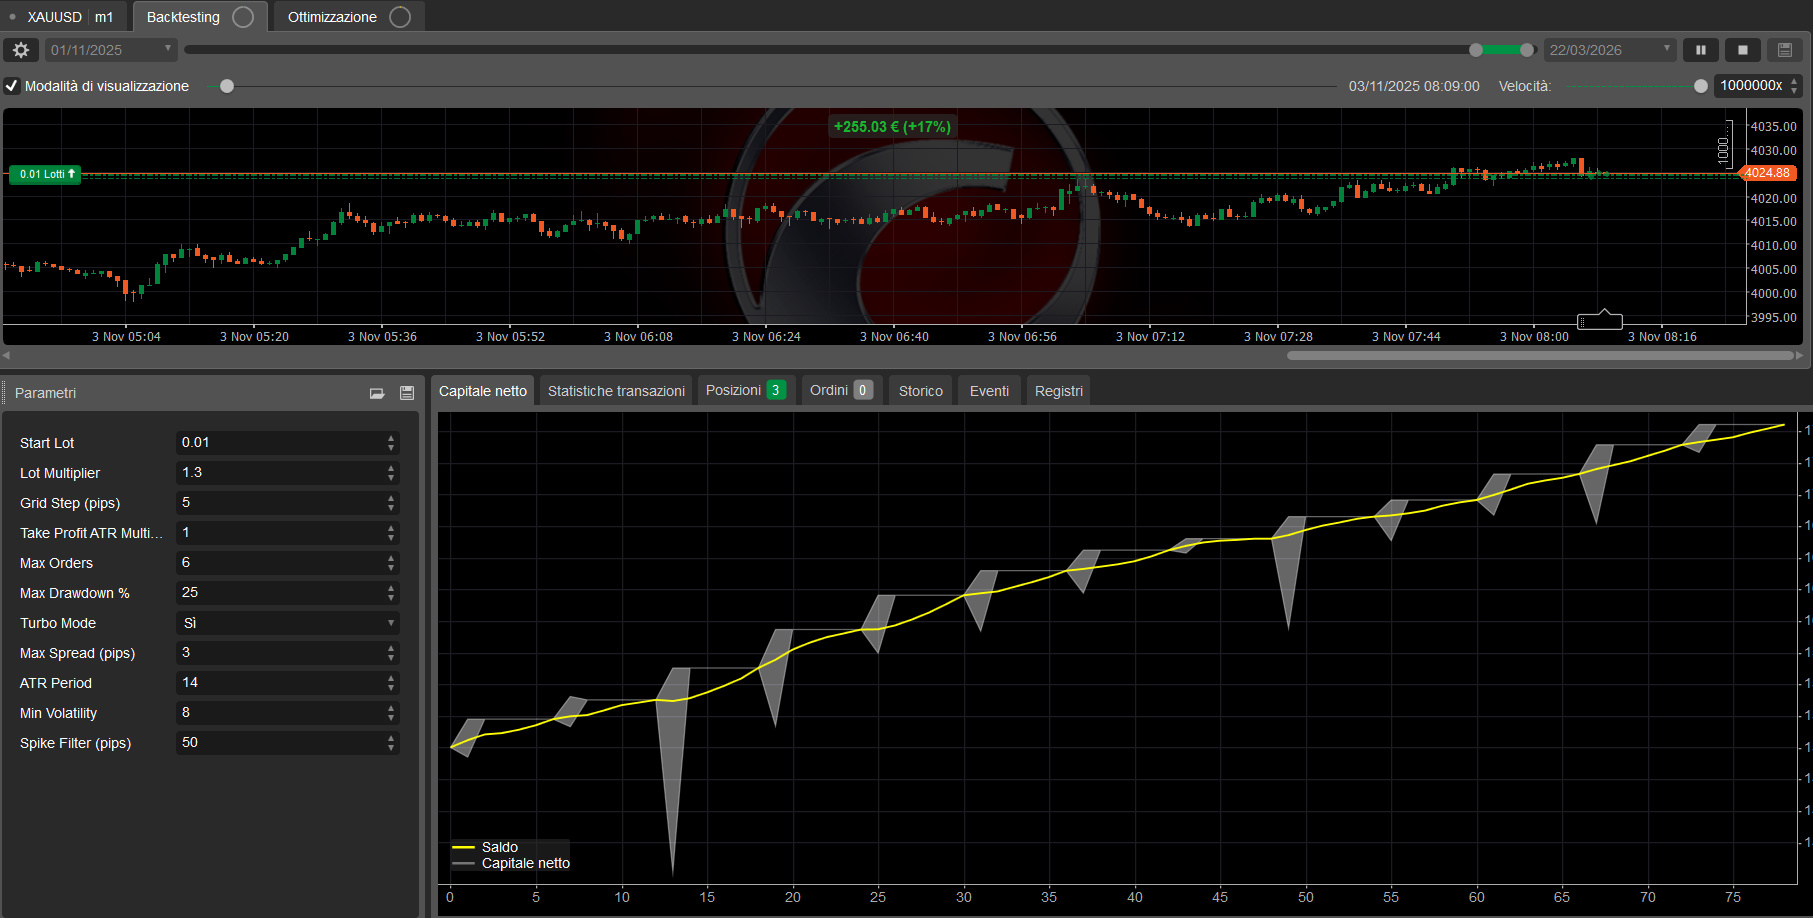
Task: Switch to the Statistiche transazioni tab
Action: pyautogui.click(x=616, y=391)
